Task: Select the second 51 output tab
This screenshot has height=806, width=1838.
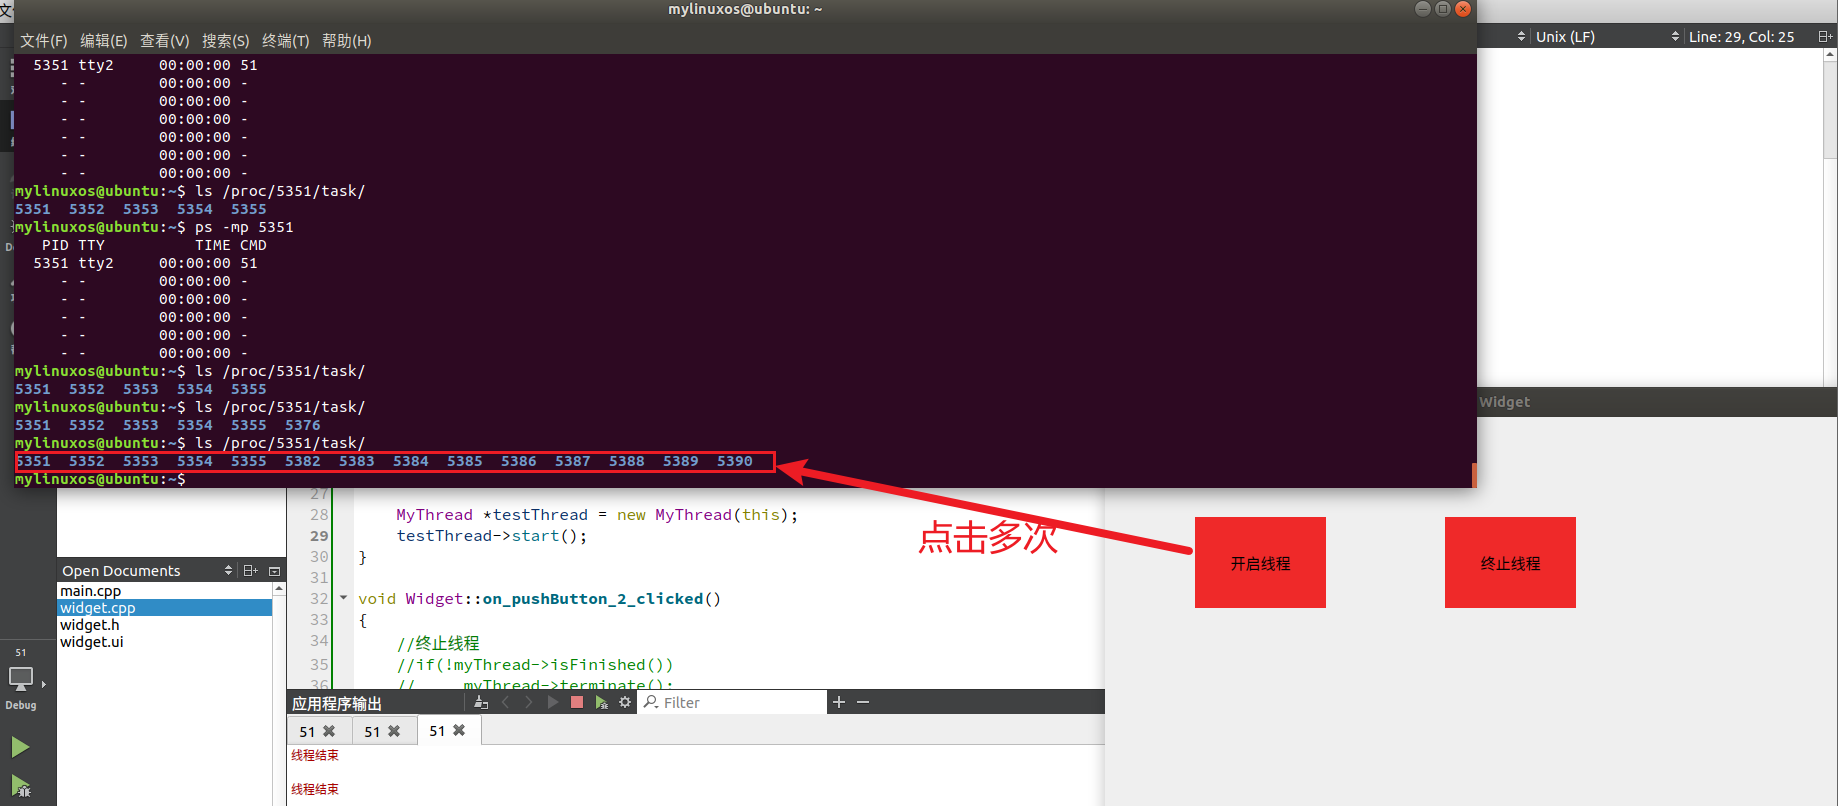Action: tap(383, 731)
